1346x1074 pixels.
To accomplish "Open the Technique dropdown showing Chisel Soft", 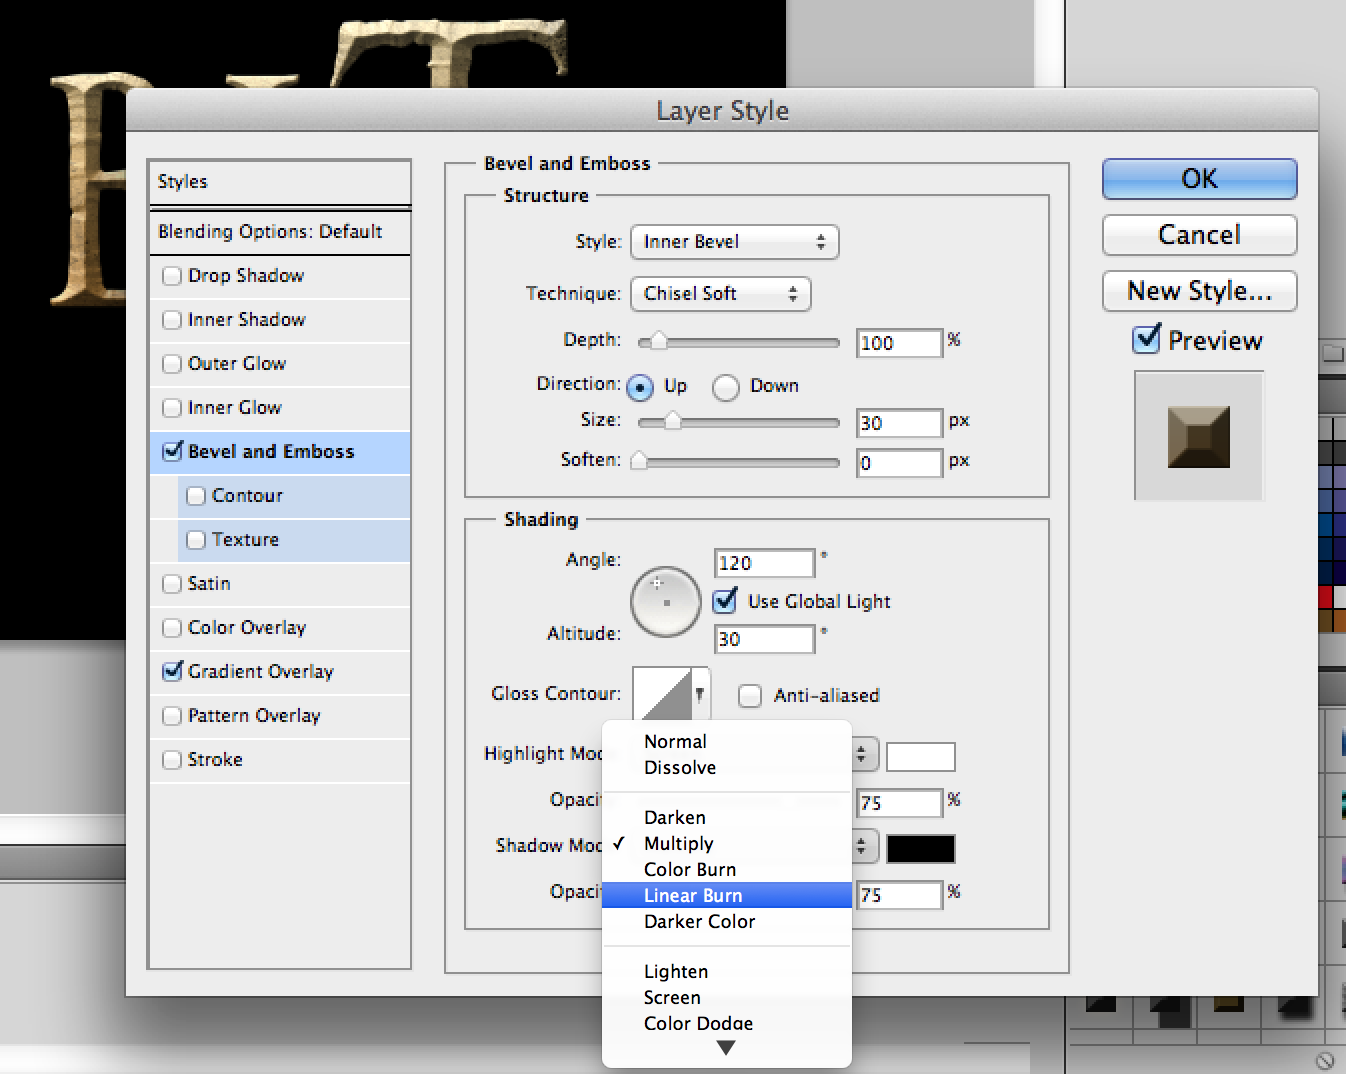I will pyautogui.click(x=720, y=294).
